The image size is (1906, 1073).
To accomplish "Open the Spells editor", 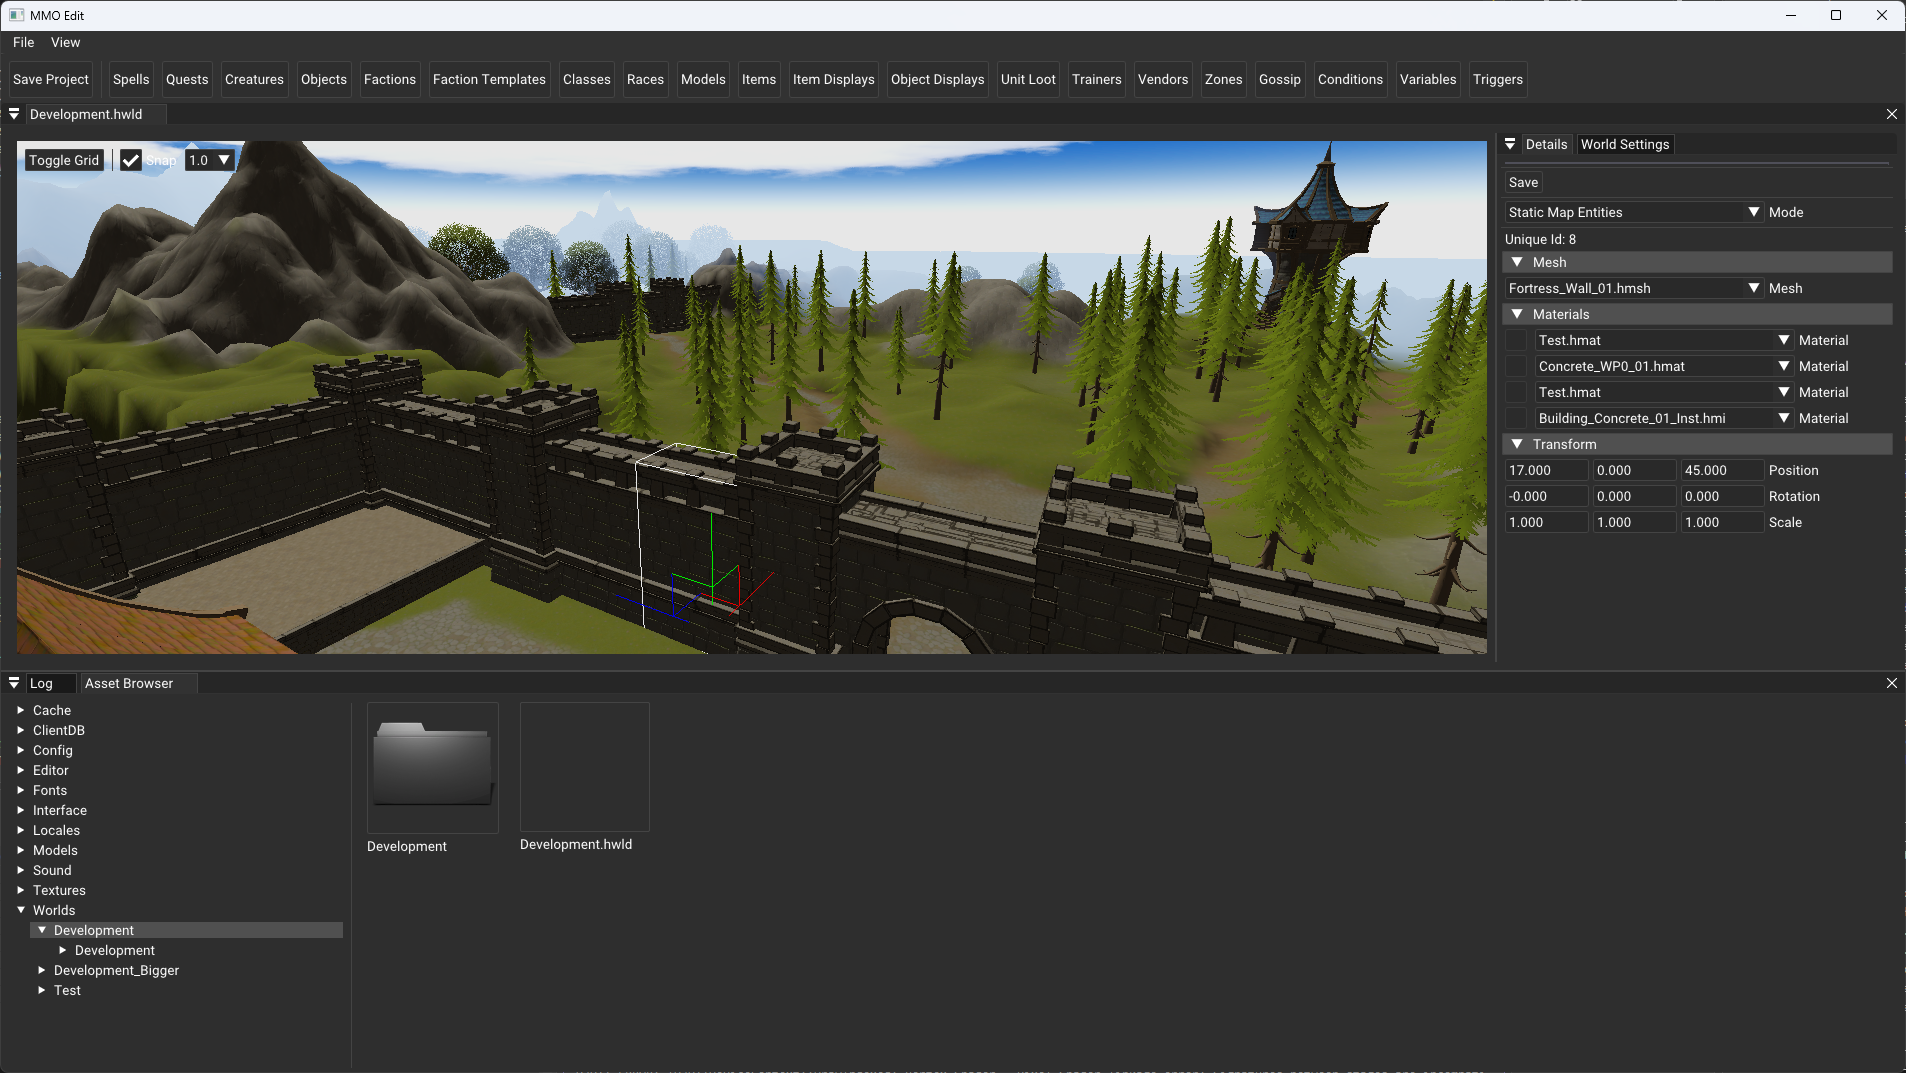I will [x=131, y=79].
